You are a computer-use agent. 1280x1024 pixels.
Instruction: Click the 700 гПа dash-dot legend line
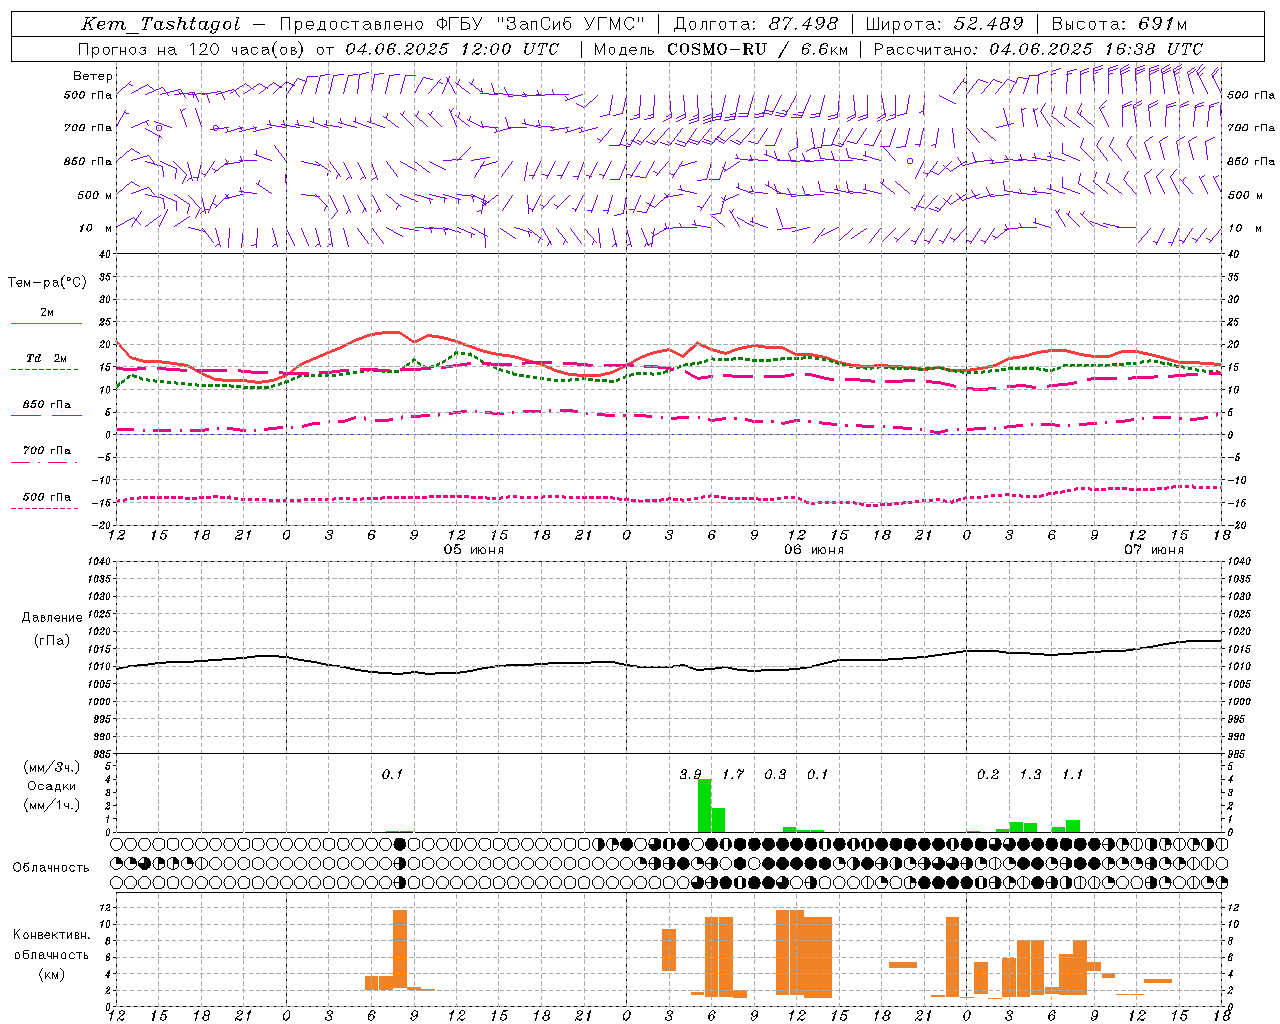click(x=44, y=462)
